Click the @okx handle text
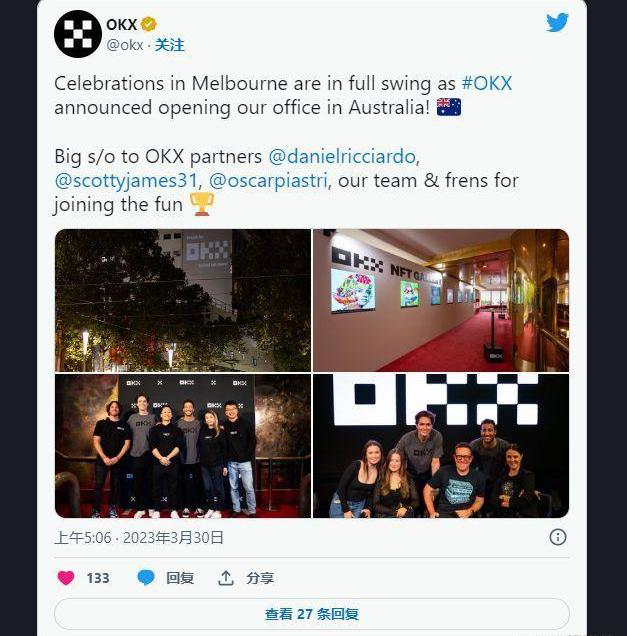 pos(125,45)
